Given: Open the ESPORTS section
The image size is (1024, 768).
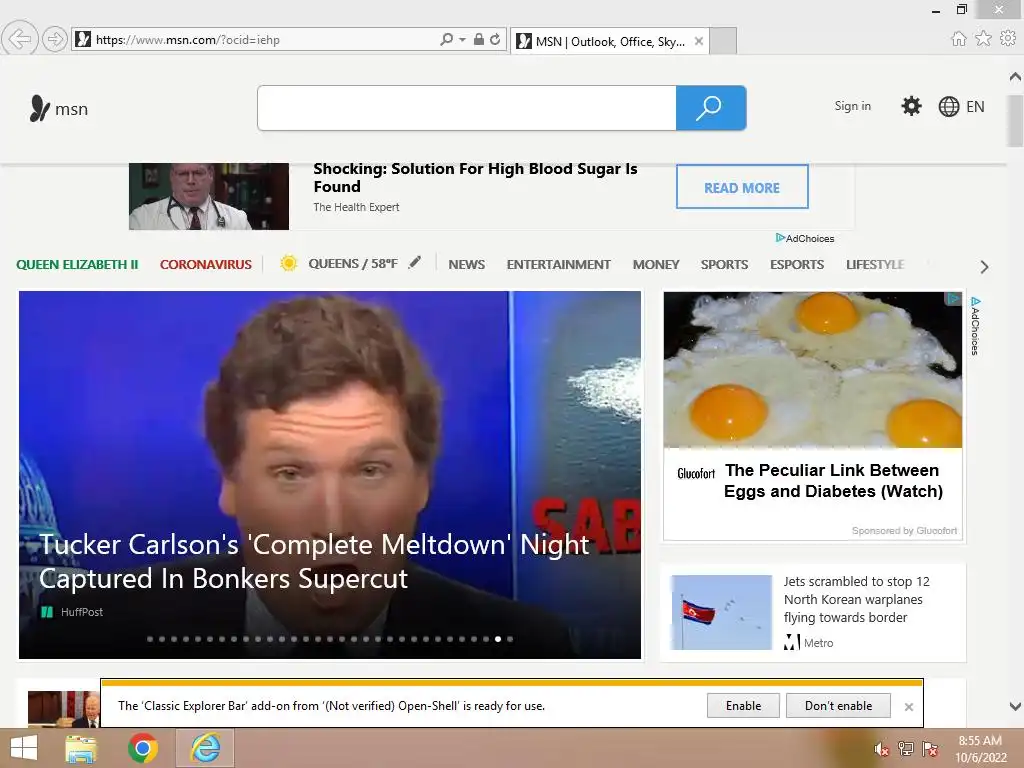Looking at the screenshot, I should [797, 264].
